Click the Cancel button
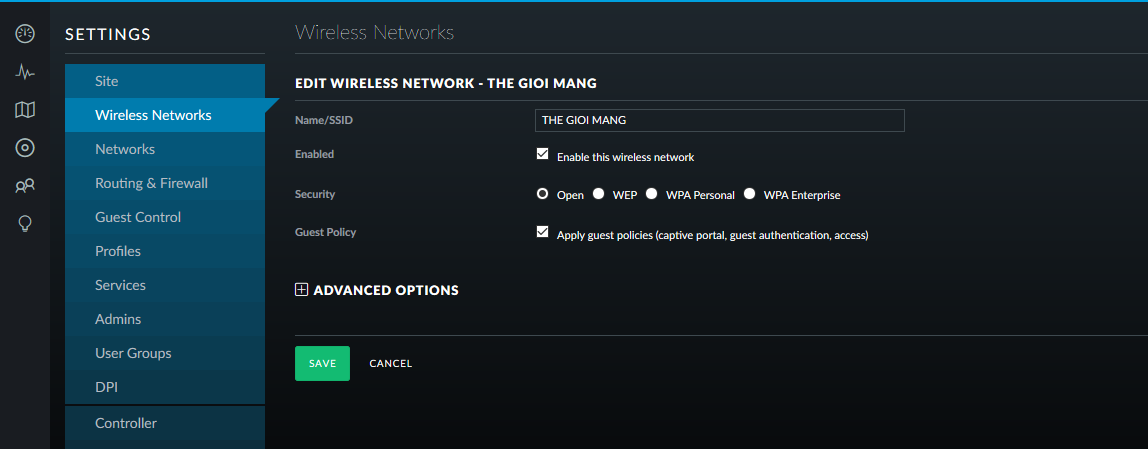1148x449 pixels. coord(391,363)
